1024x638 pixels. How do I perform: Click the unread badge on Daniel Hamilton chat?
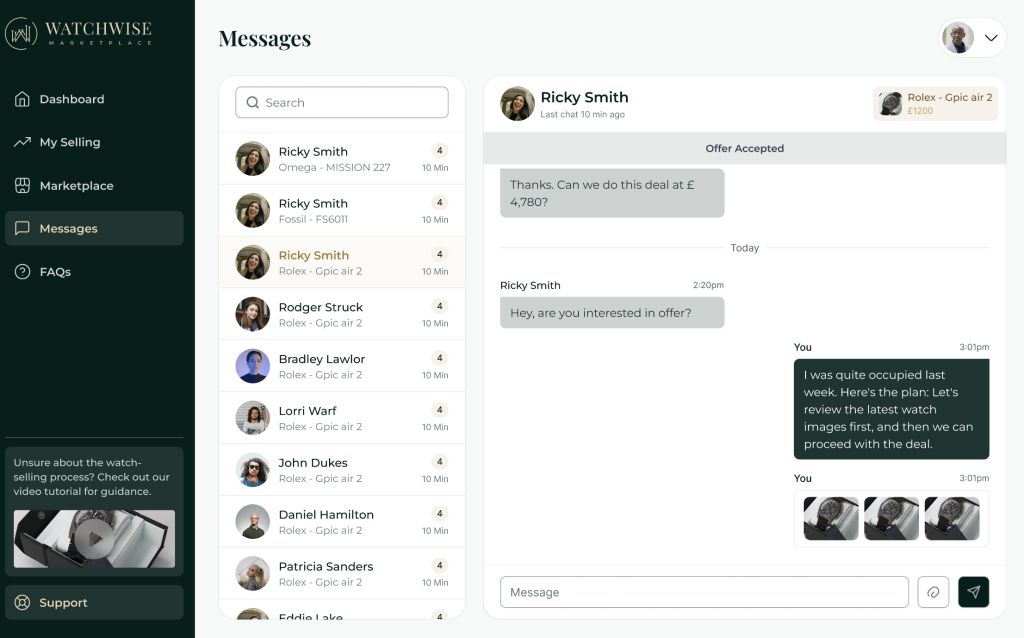(x=440, y=513)
